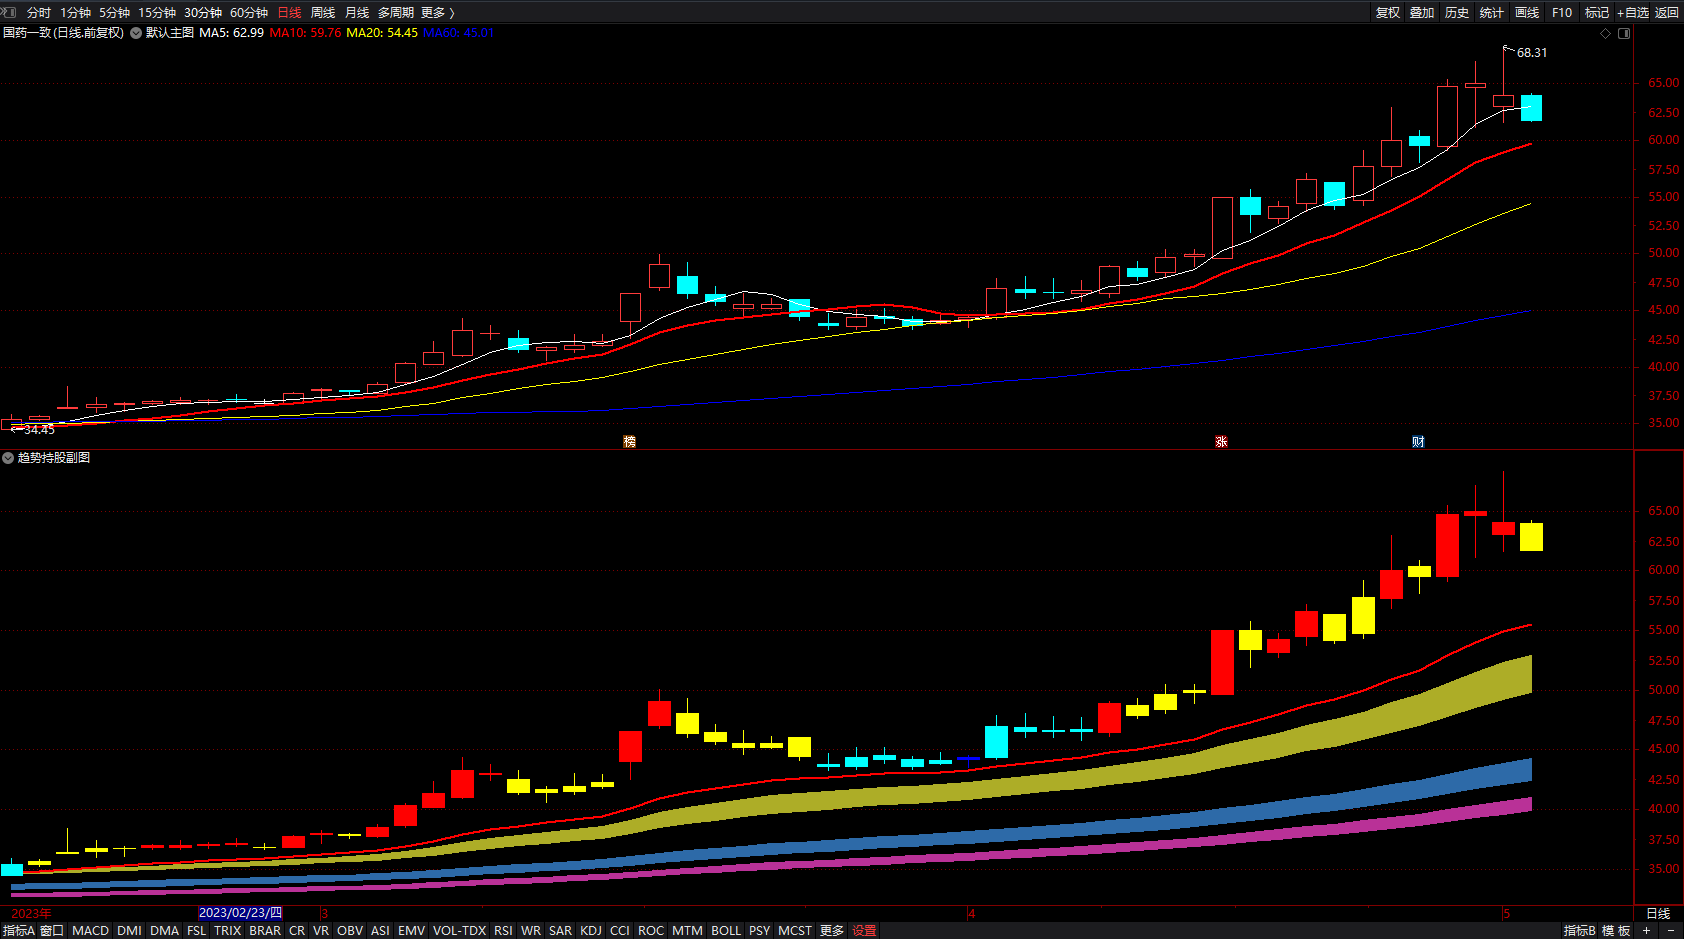Image resolution: width=1684 pixels, height=939 pixels.
Task: Select the EMV indicator
Action: (x=411, y=930)
